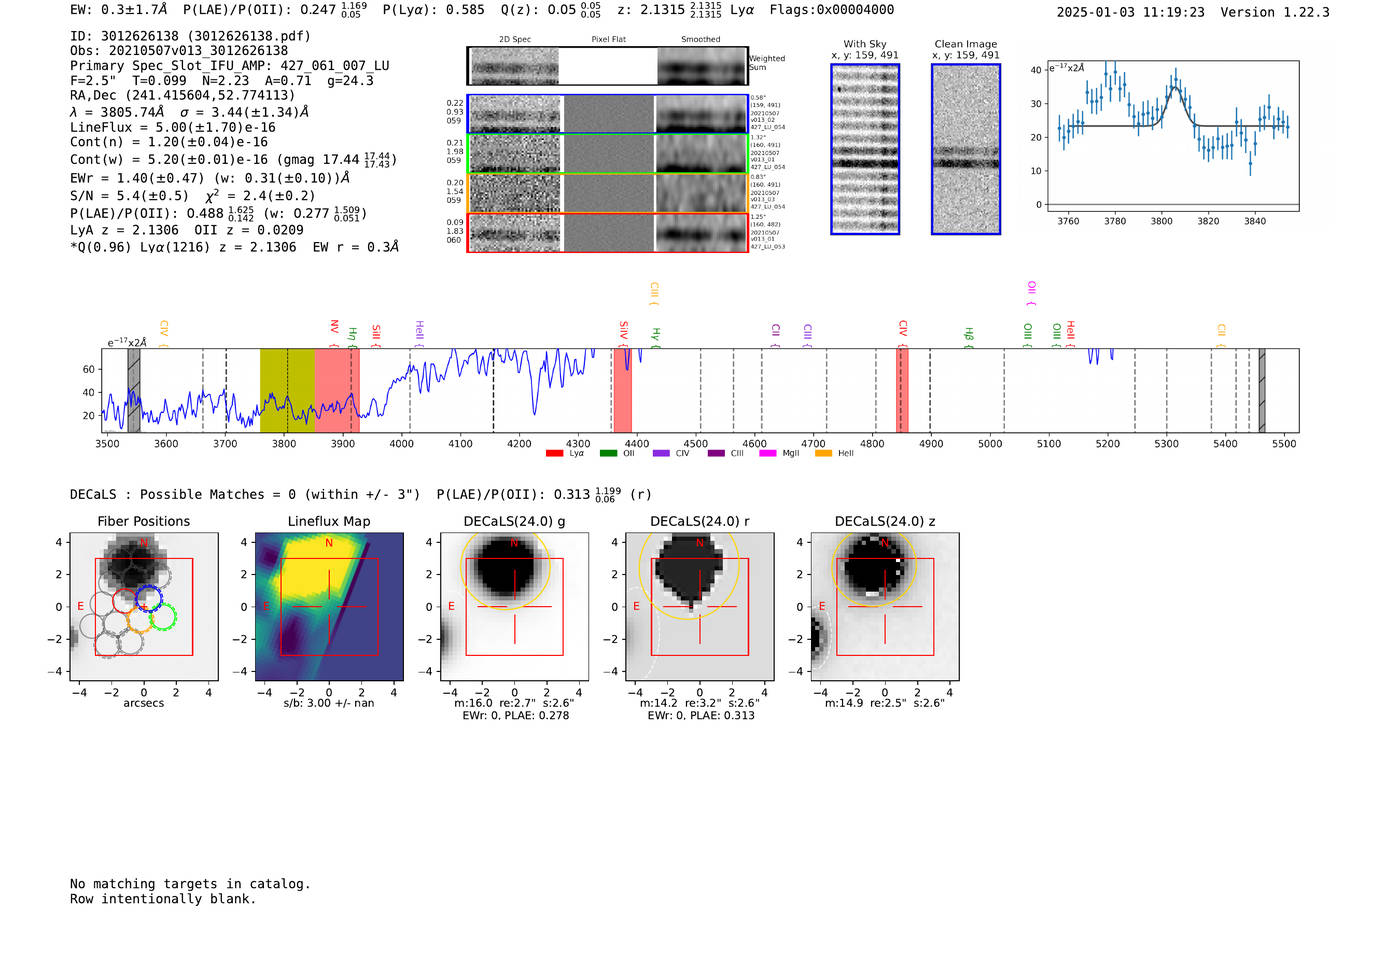Click the magenta OII line label
Screen dimensions: 1400x953
pos(1031,293)
